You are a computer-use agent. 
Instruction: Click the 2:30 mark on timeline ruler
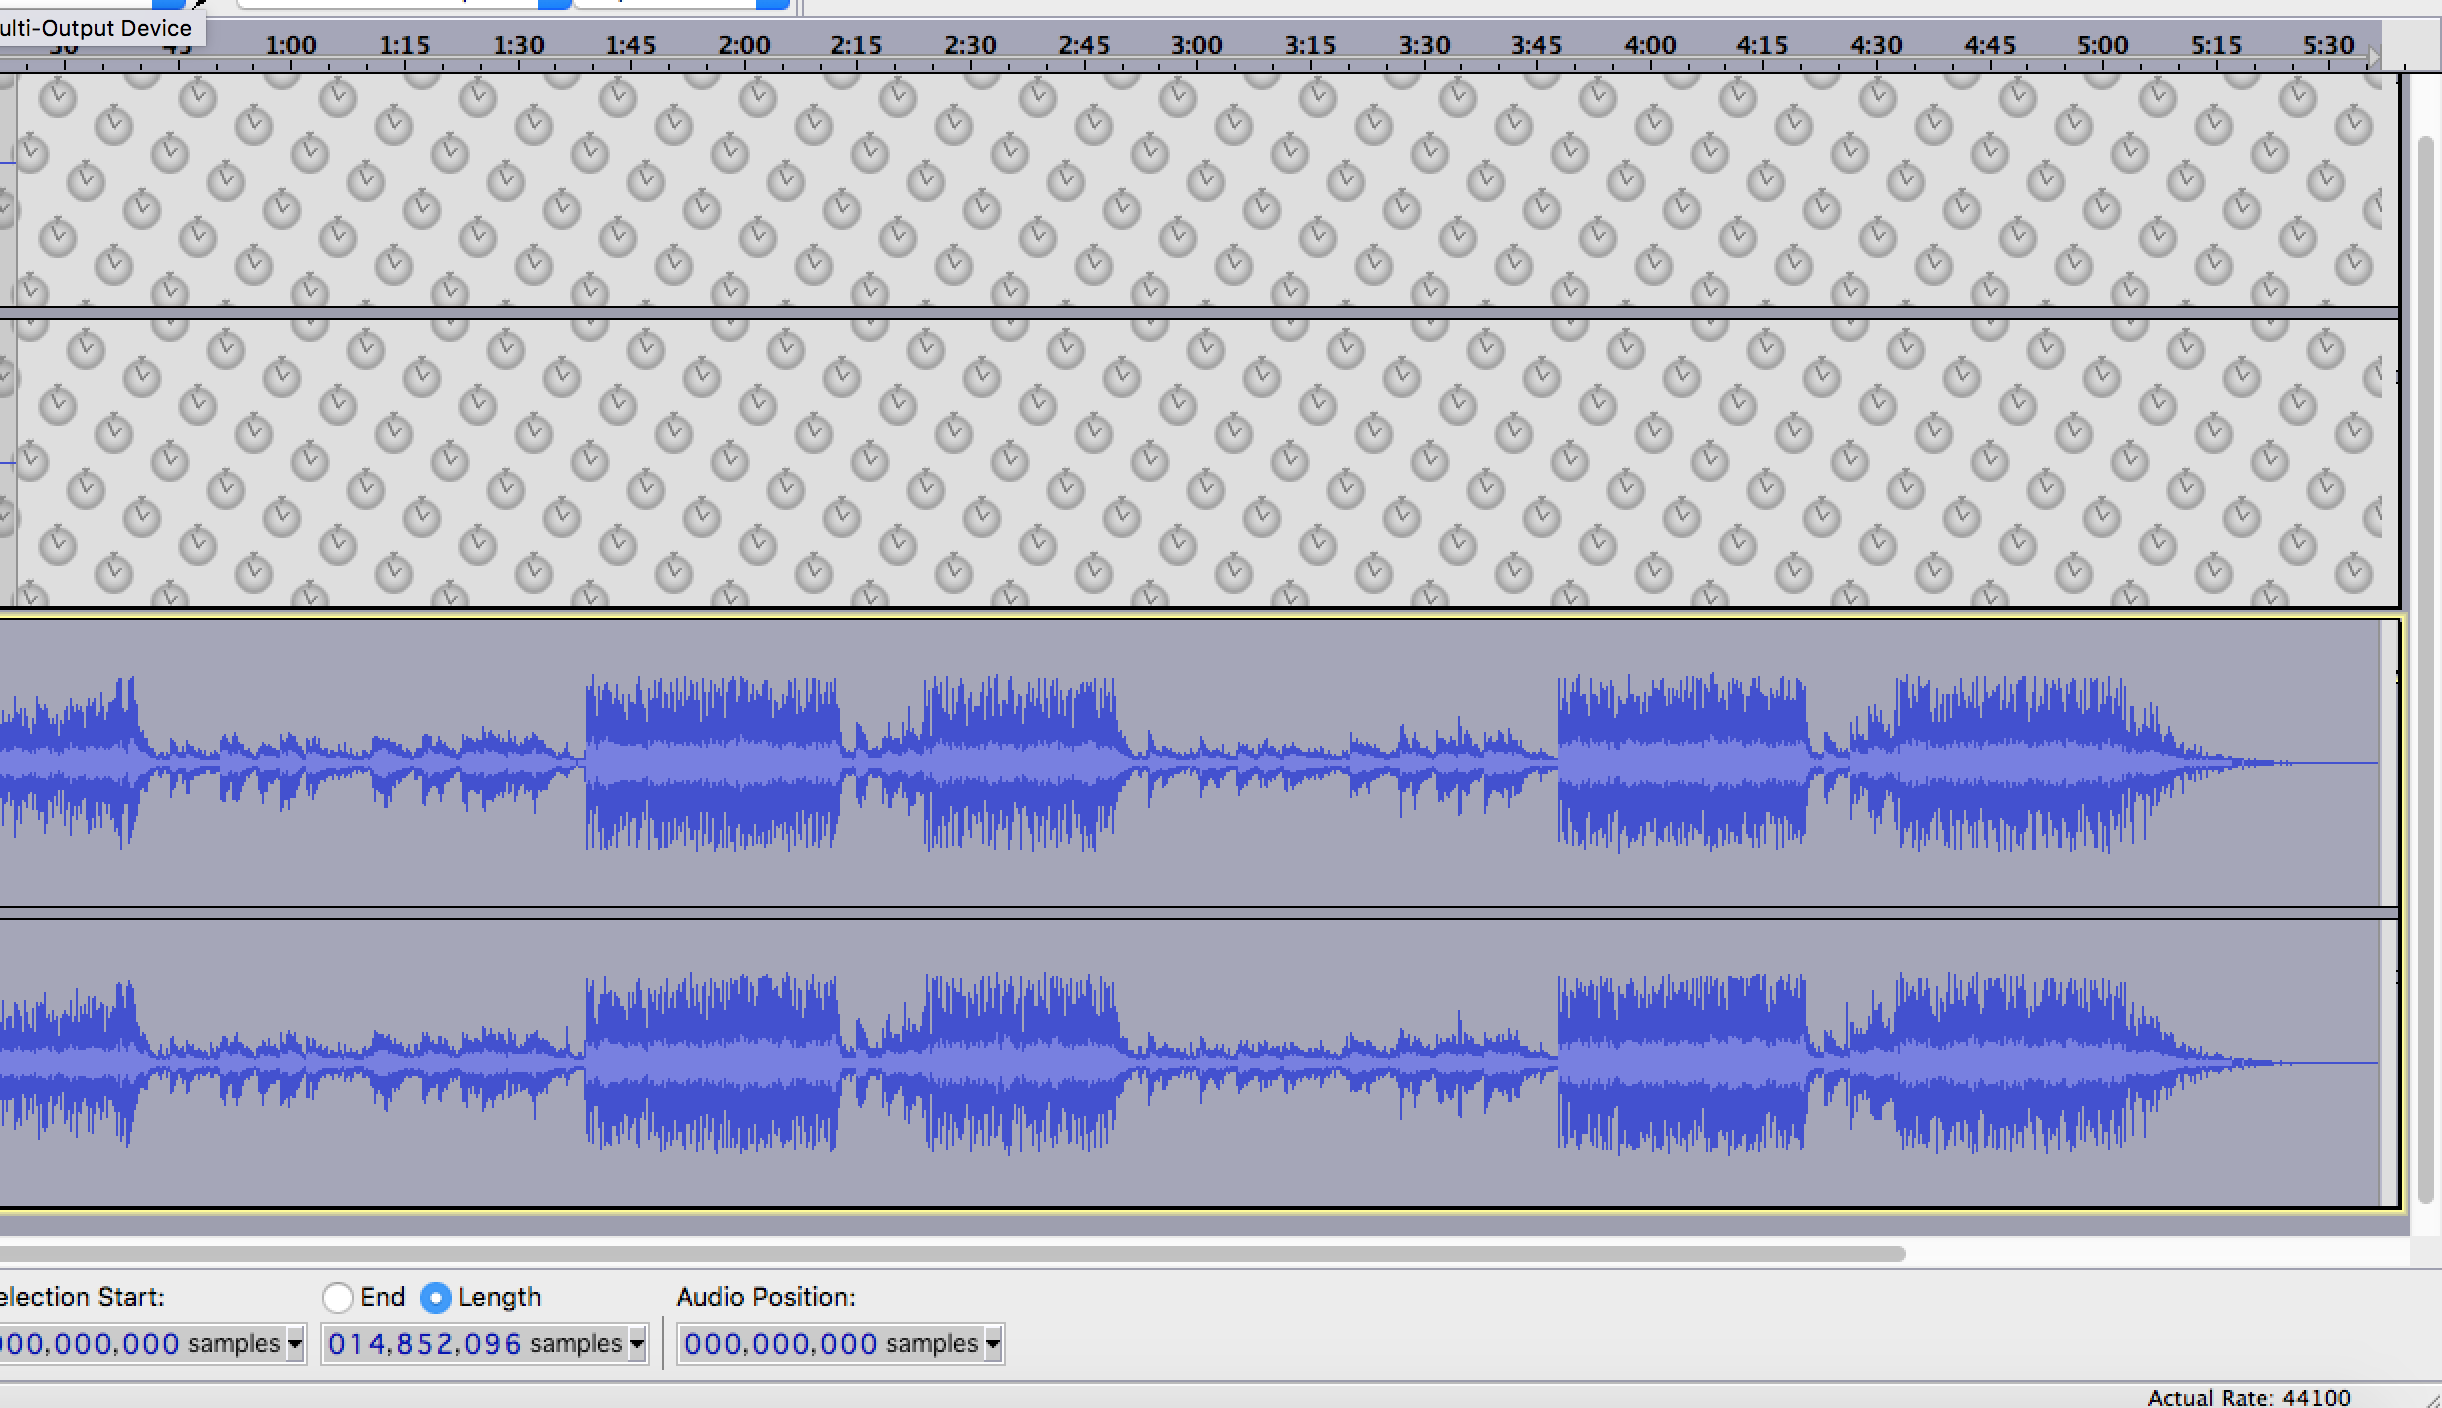click(970, 46)
